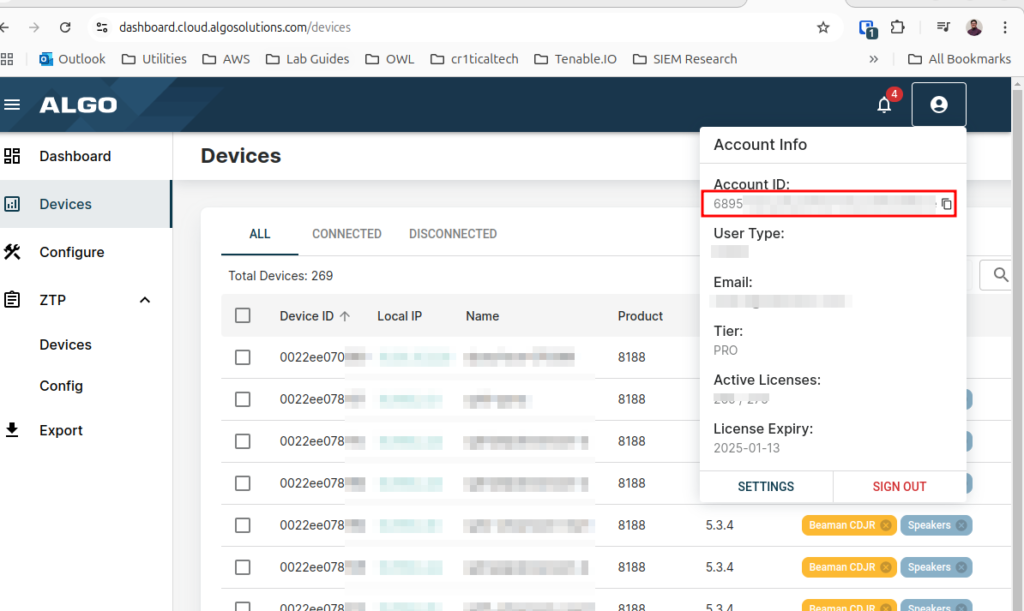Show hidden bookmarks overflow chevron
Image resolution: width=1024 pixels, height=611 pixels.
873,59
